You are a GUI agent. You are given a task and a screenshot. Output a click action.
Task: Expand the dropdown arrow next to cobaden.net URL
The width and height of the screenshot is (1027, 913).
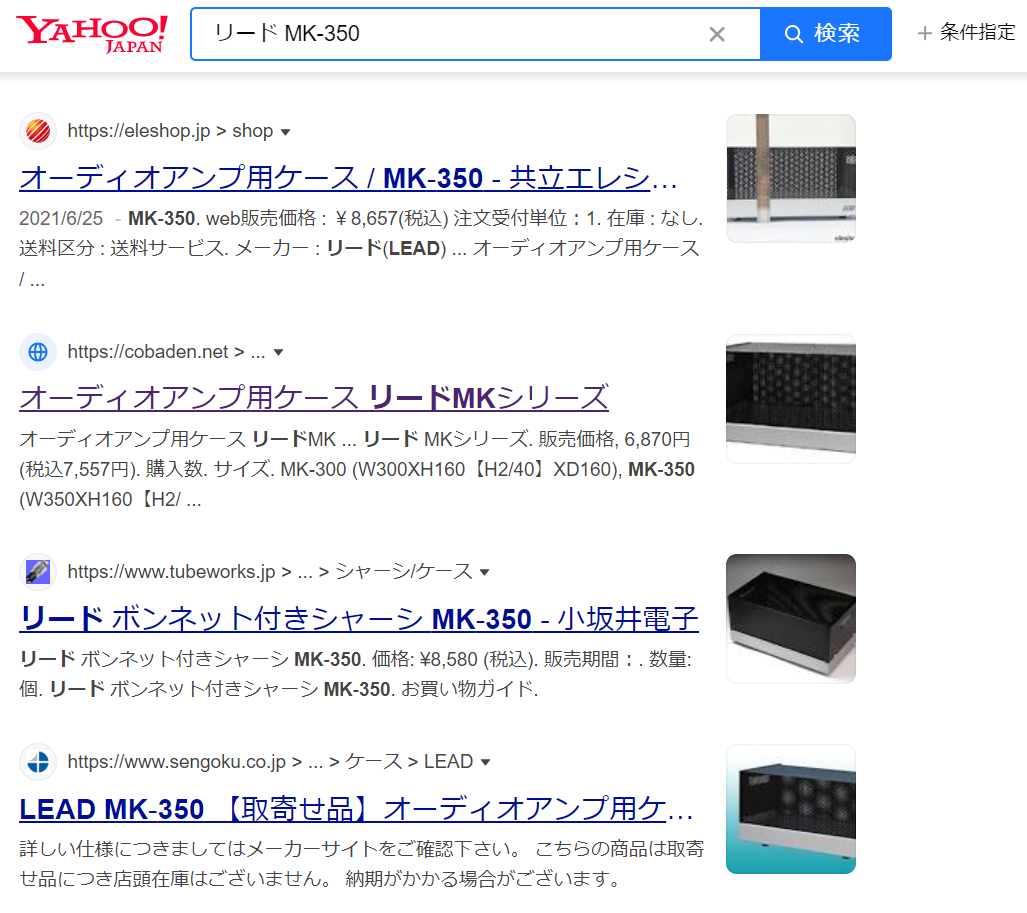278,352
